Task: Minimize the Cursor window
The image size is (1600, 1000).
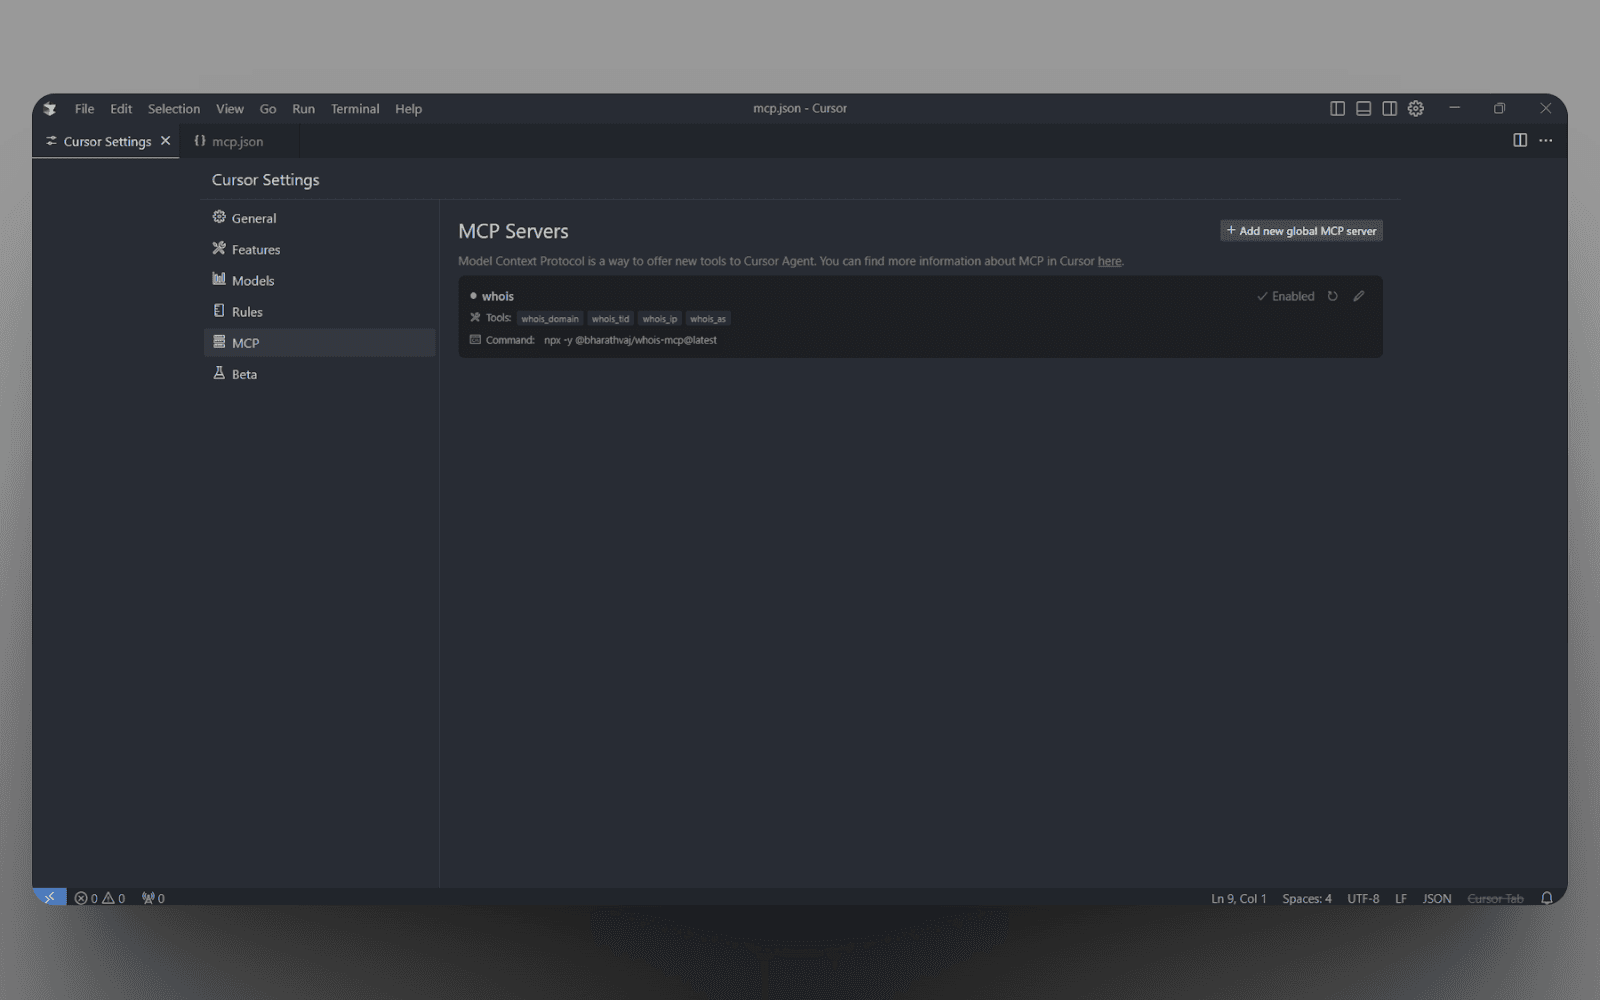Action: [1455, 108]
